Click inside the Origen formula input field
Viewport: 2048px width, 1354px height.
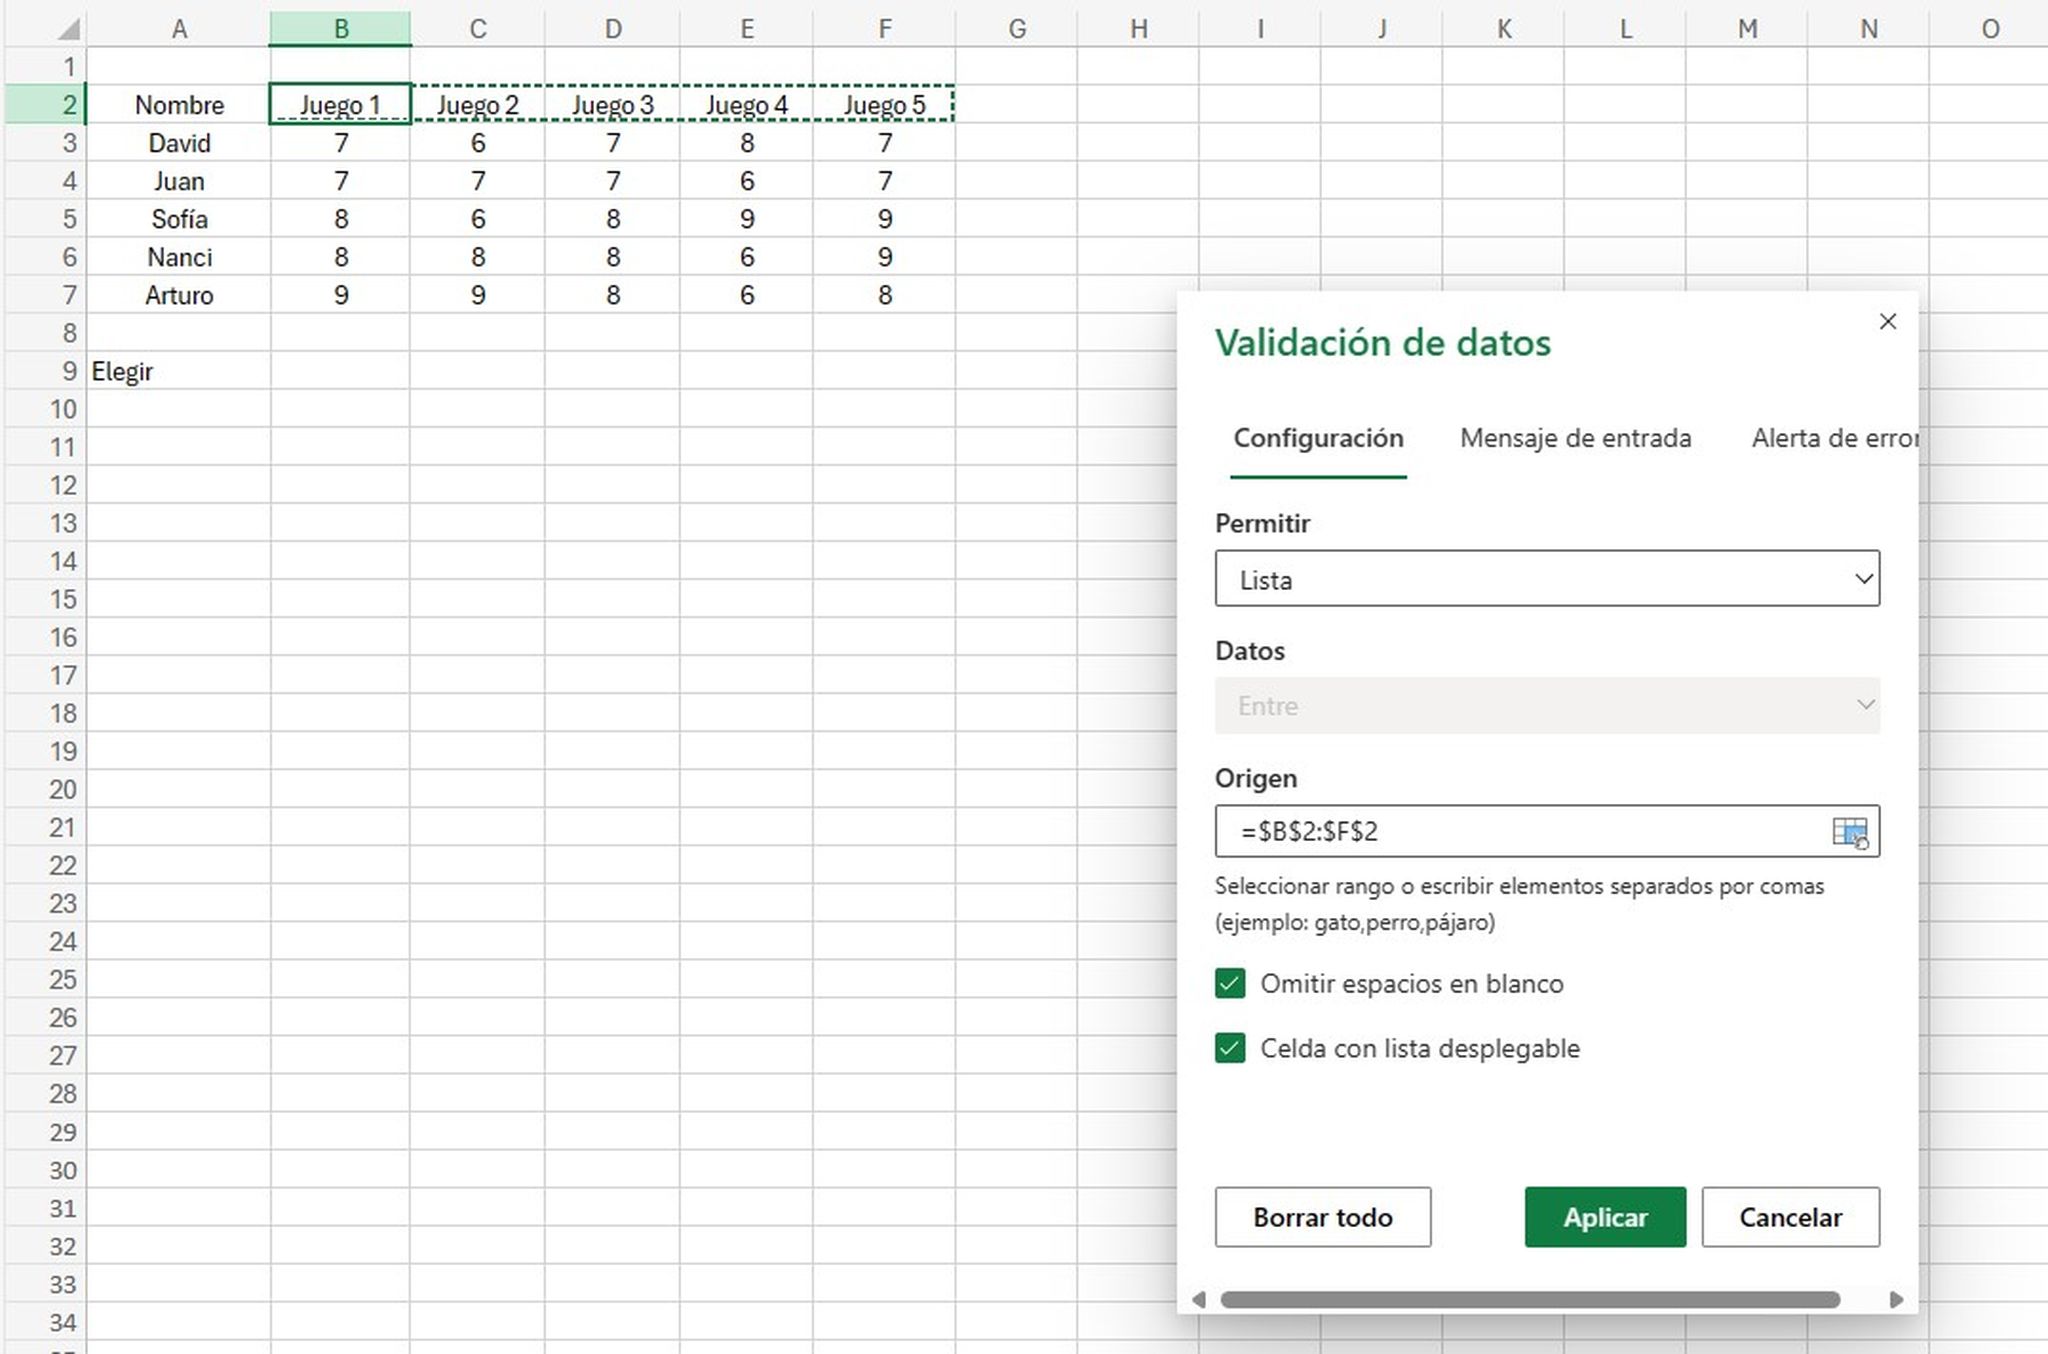pos(1450,832)
